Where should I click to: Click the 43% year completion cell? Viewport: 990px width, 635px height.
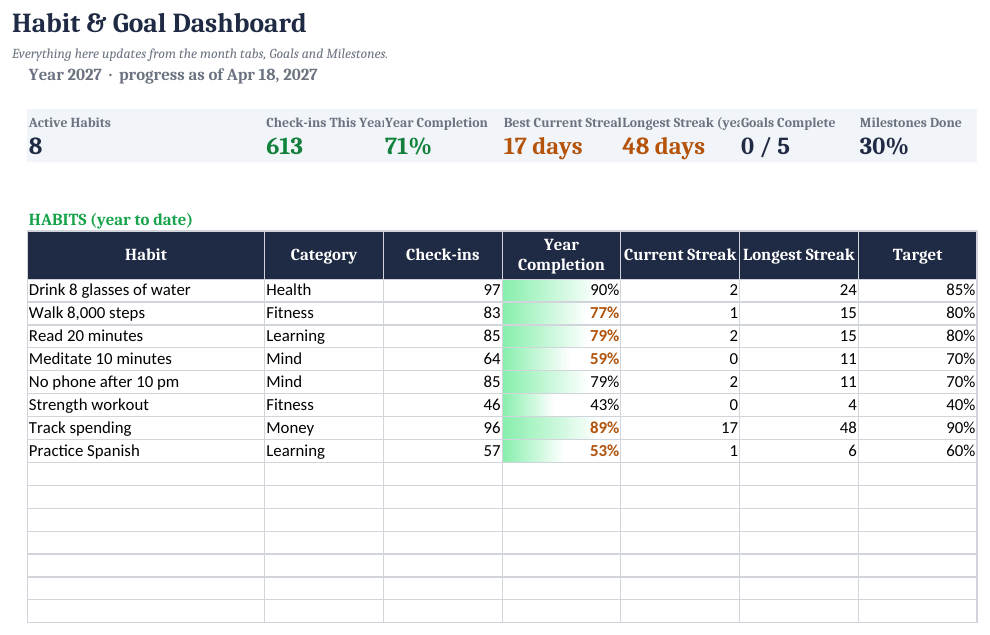tap(561, 405)
